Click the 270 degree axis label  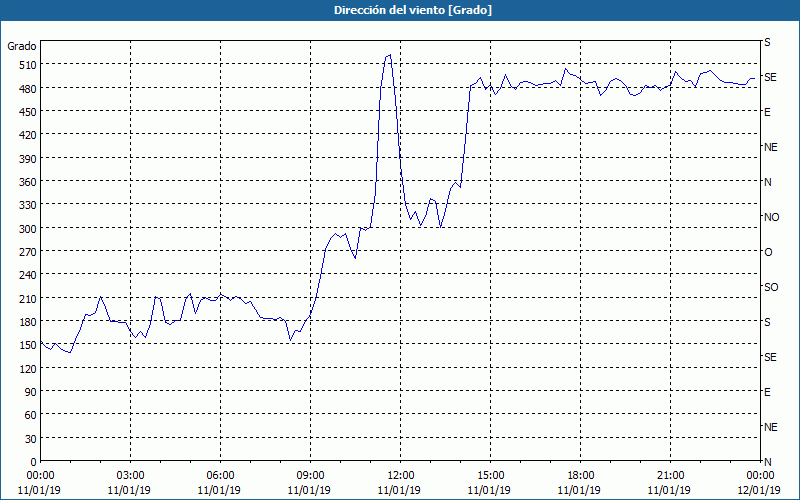pyautogui.click(x=28, y=253)
